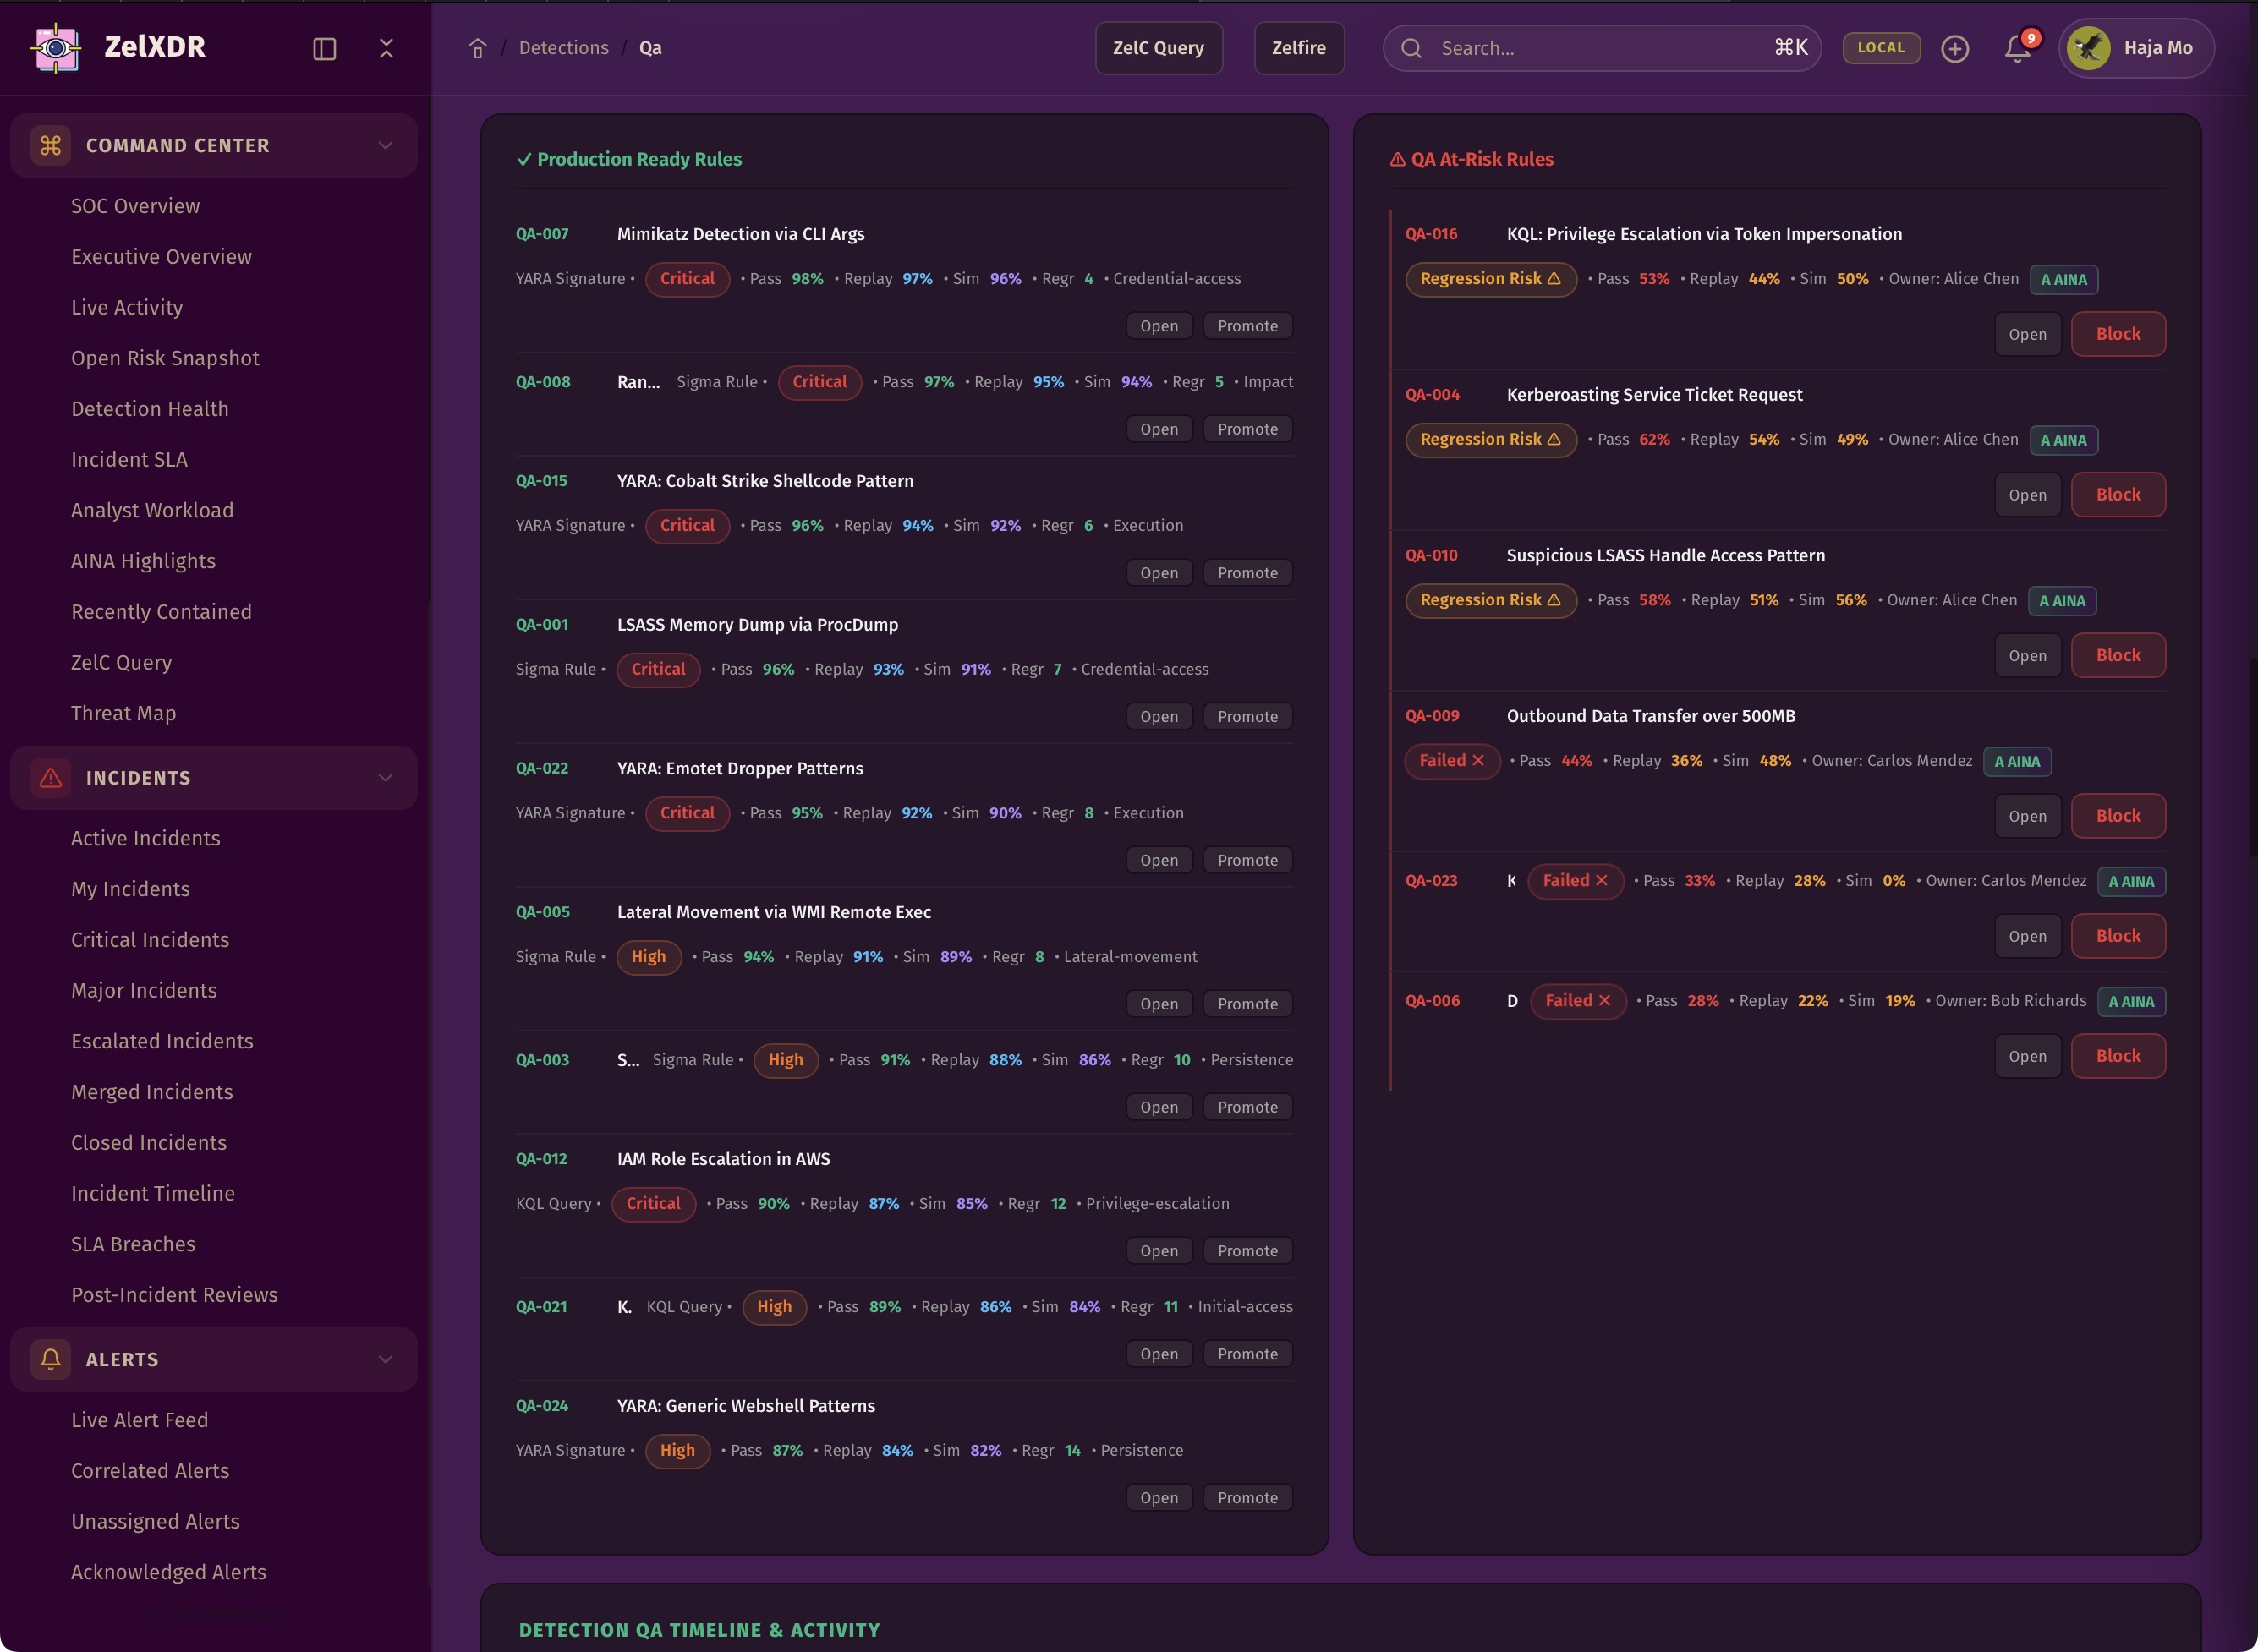Viewport: 2258px width, 1652px height.
Task: Click the plus circle add icon
Action: 1954,48
